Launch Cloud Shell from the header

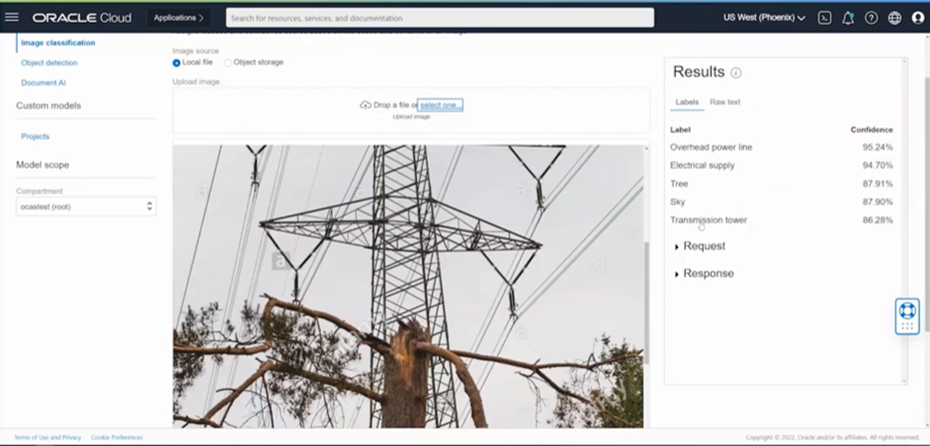tap(824, 18)
